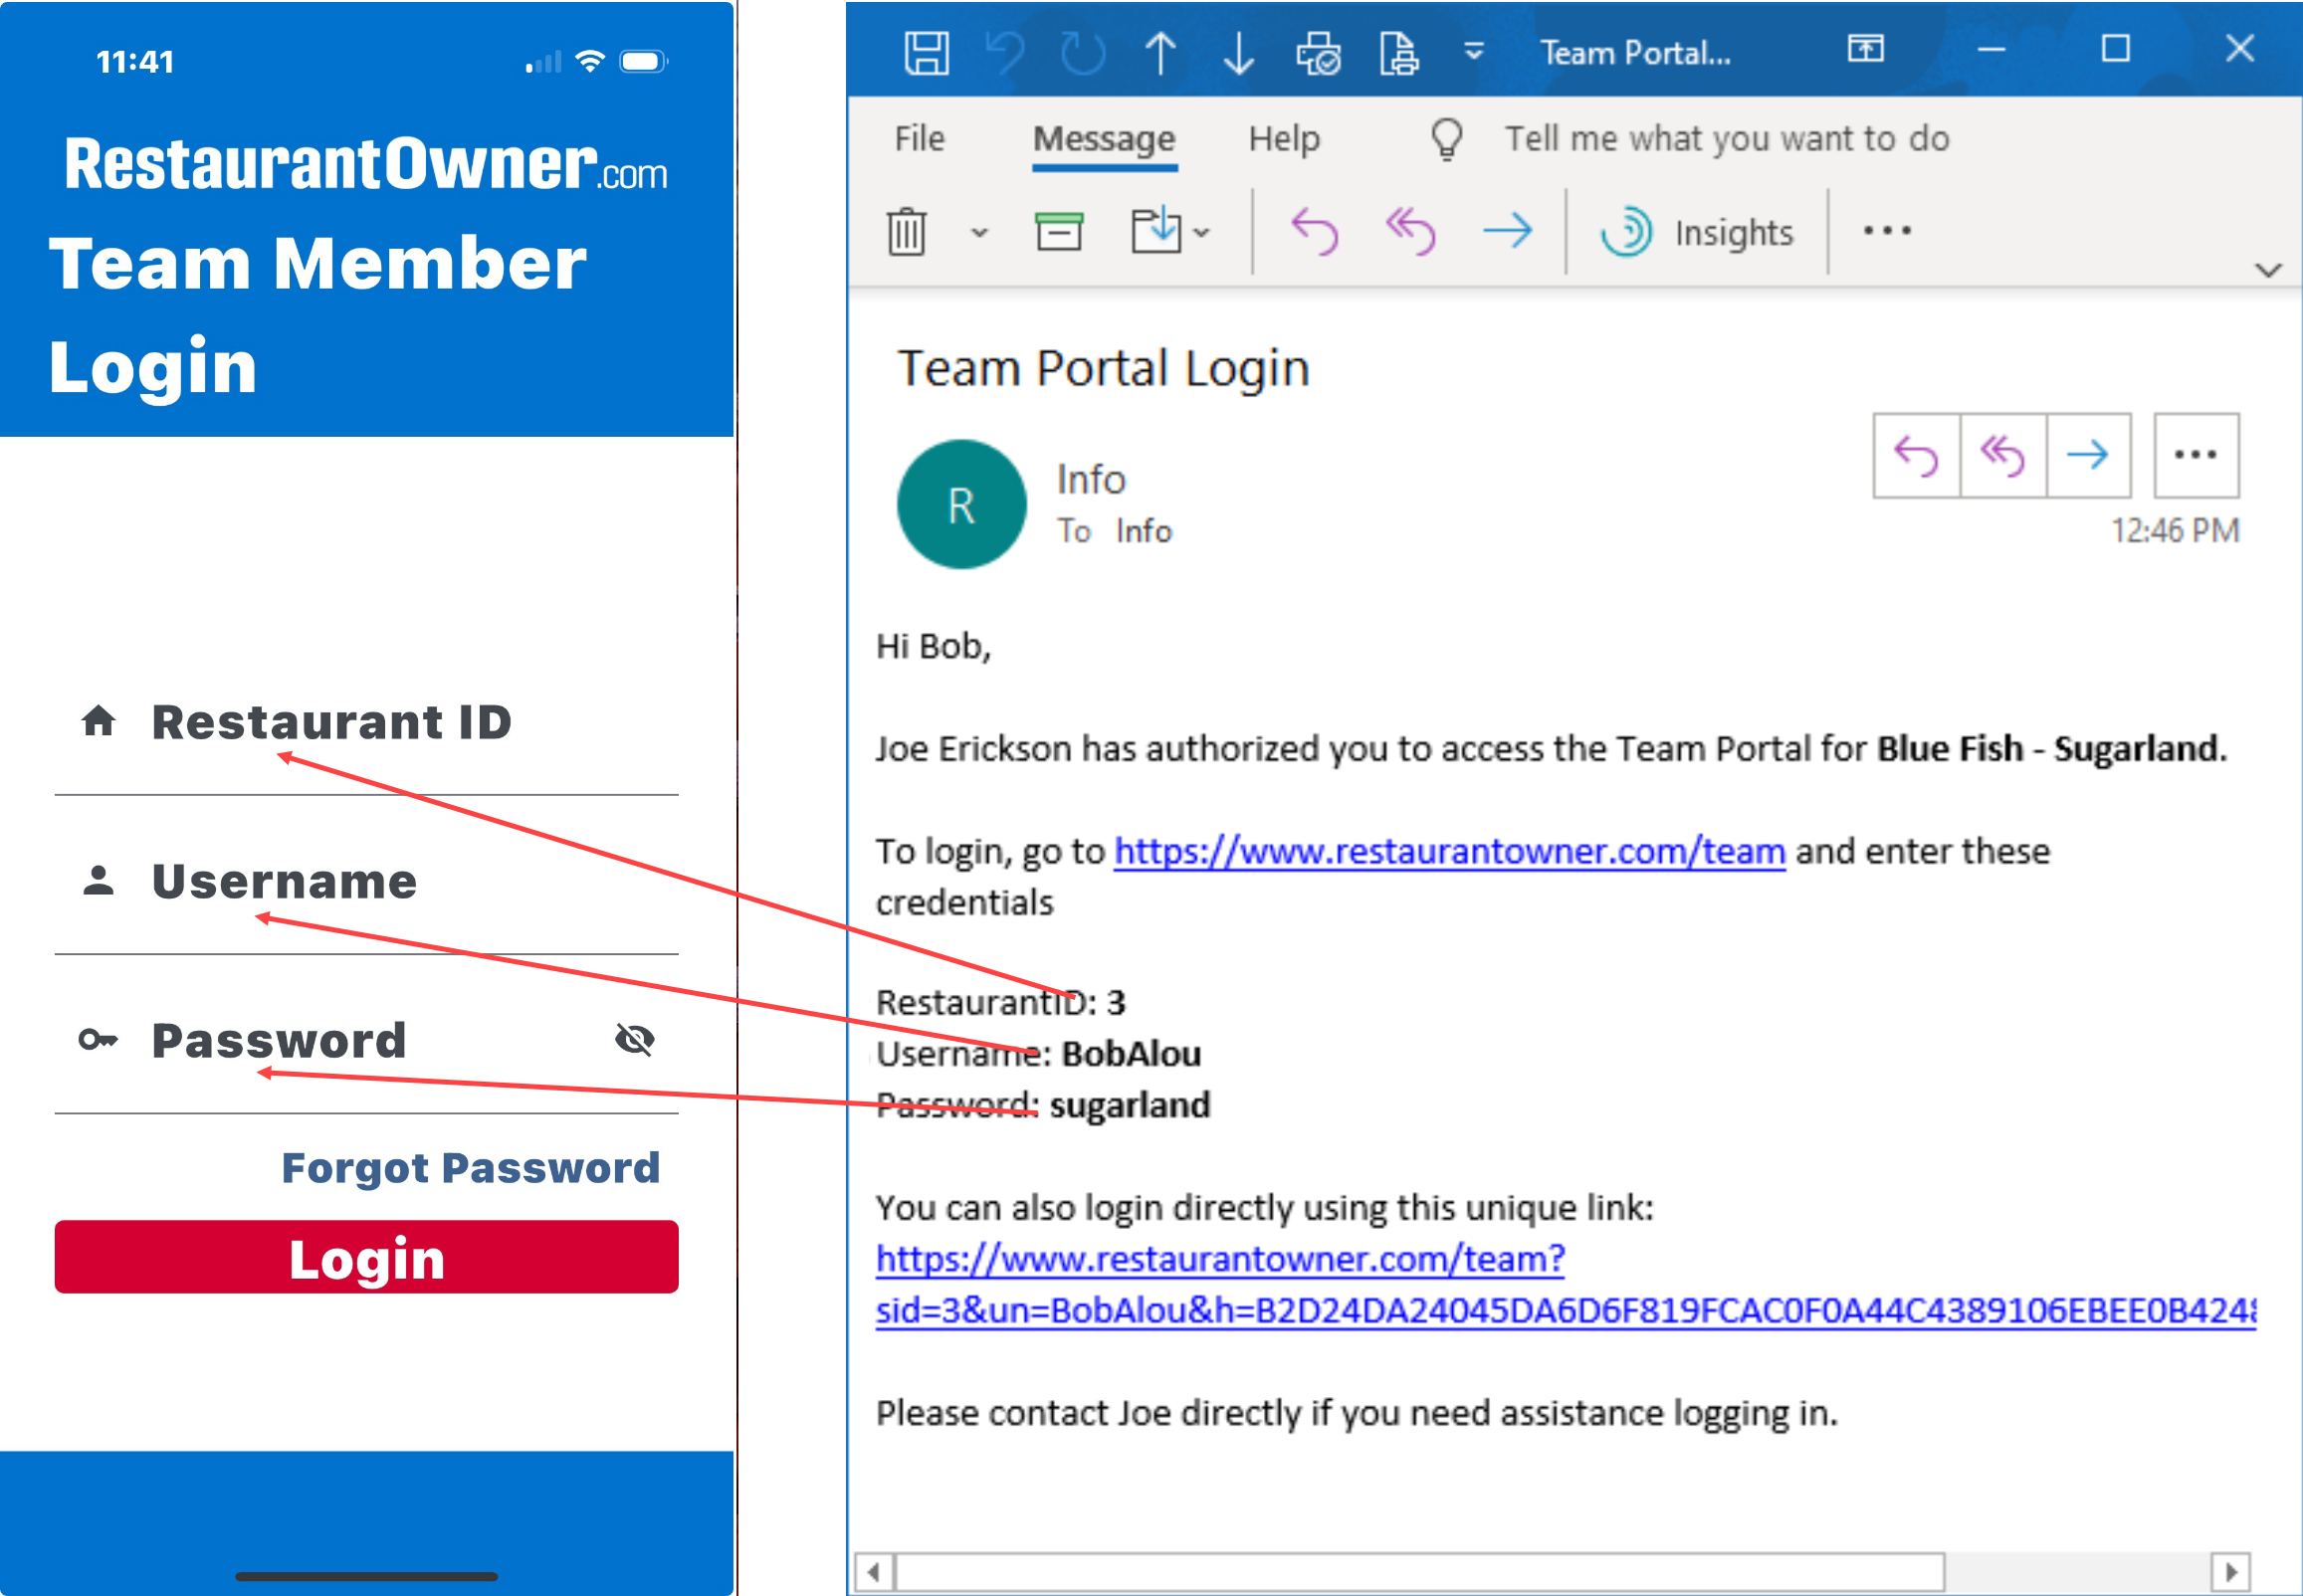The image size is (2303, 1596).
Task: Click the person icon beside Username
Action: (98, 881)
